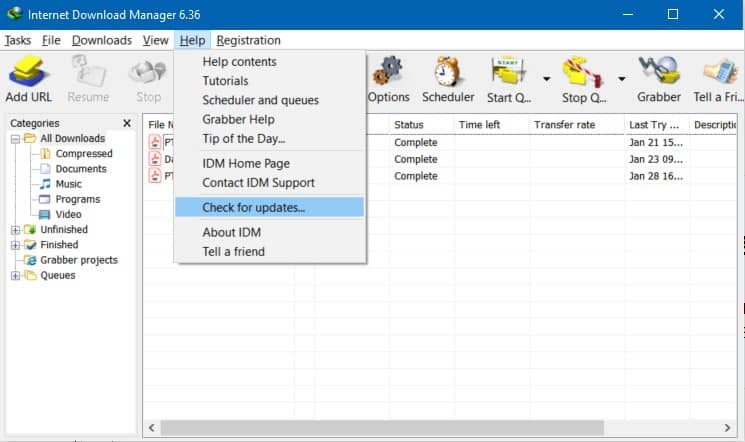This screenshot has width=745, height=442.
Task: Click the IDM logo in title bar
Action: tap(15, 13)
